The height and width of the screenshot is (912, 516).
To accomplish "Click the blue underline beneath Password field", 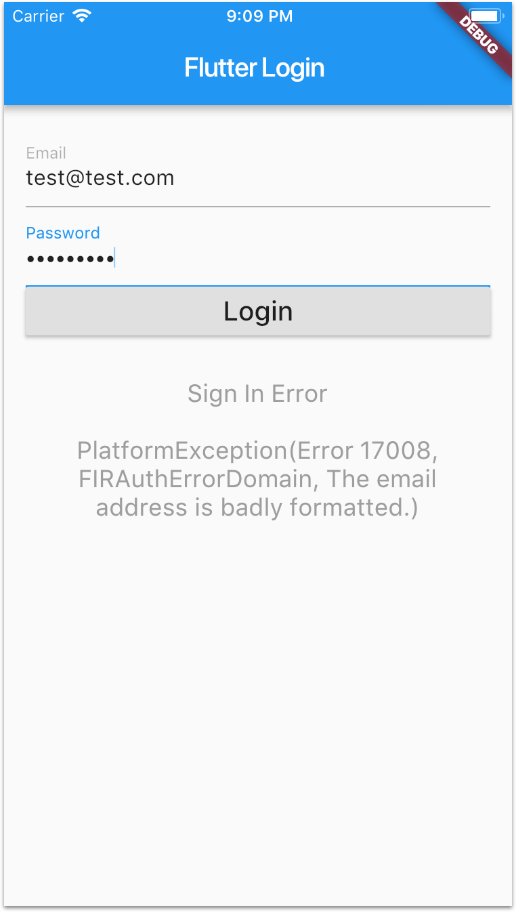I will (258, 286).
